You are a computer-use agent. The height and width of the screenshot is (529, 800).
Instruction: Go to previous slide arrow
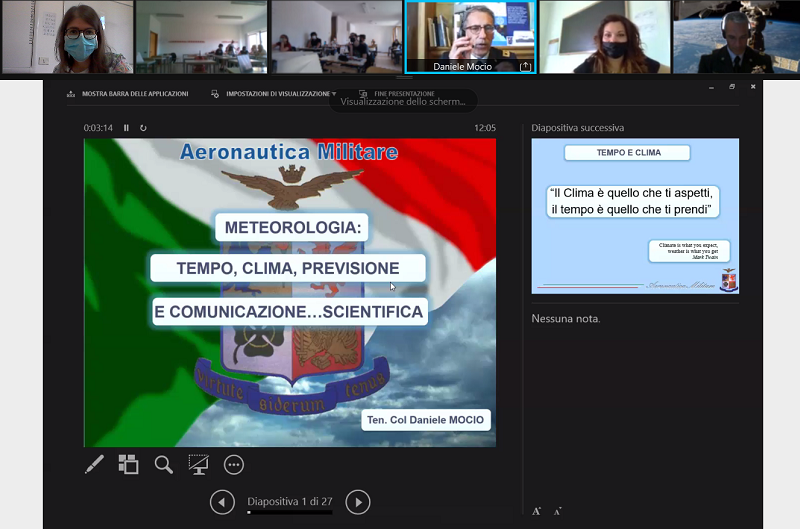point(222,502)
